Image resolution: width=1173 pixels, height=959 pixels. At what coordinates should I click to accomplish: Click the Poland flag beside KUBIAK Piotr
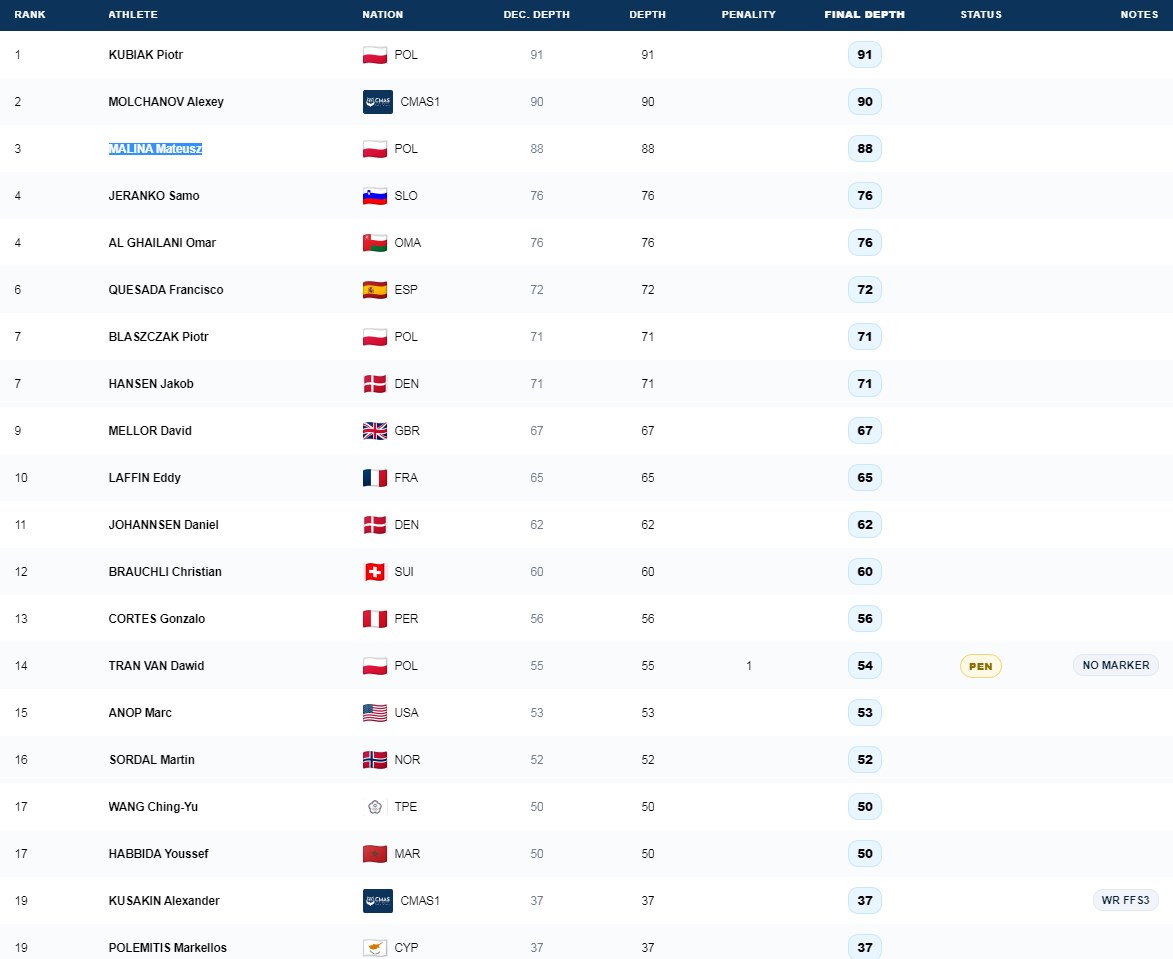tap(375, 55)
